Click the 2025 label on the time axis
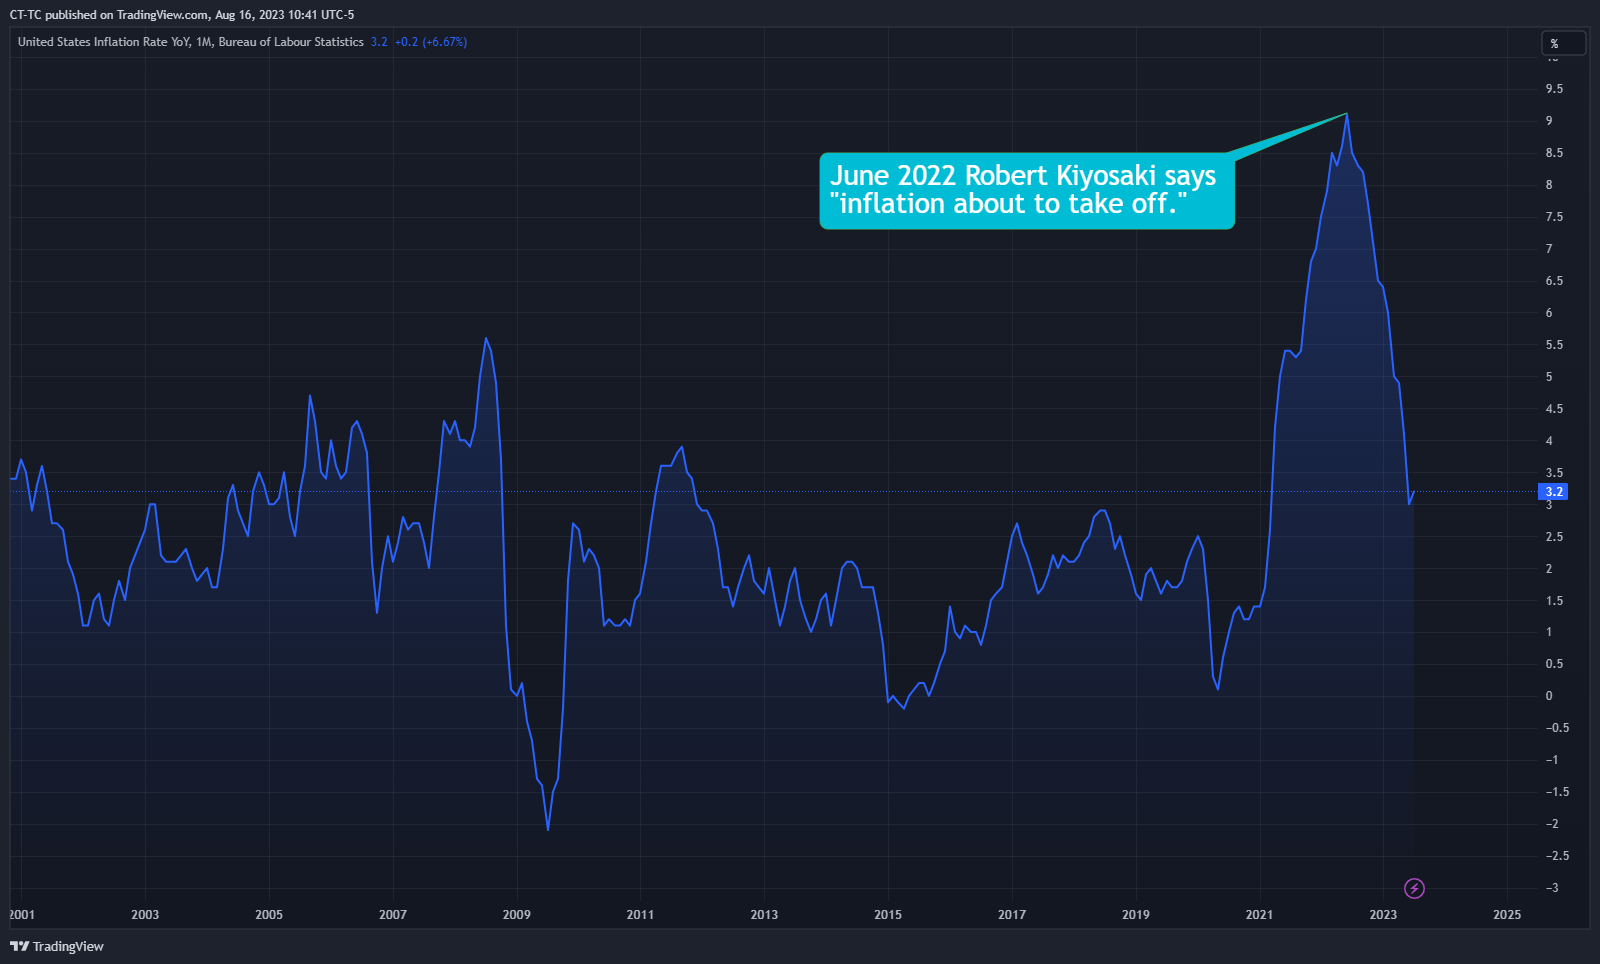Screen dimensions: 1600x964 1506,914
